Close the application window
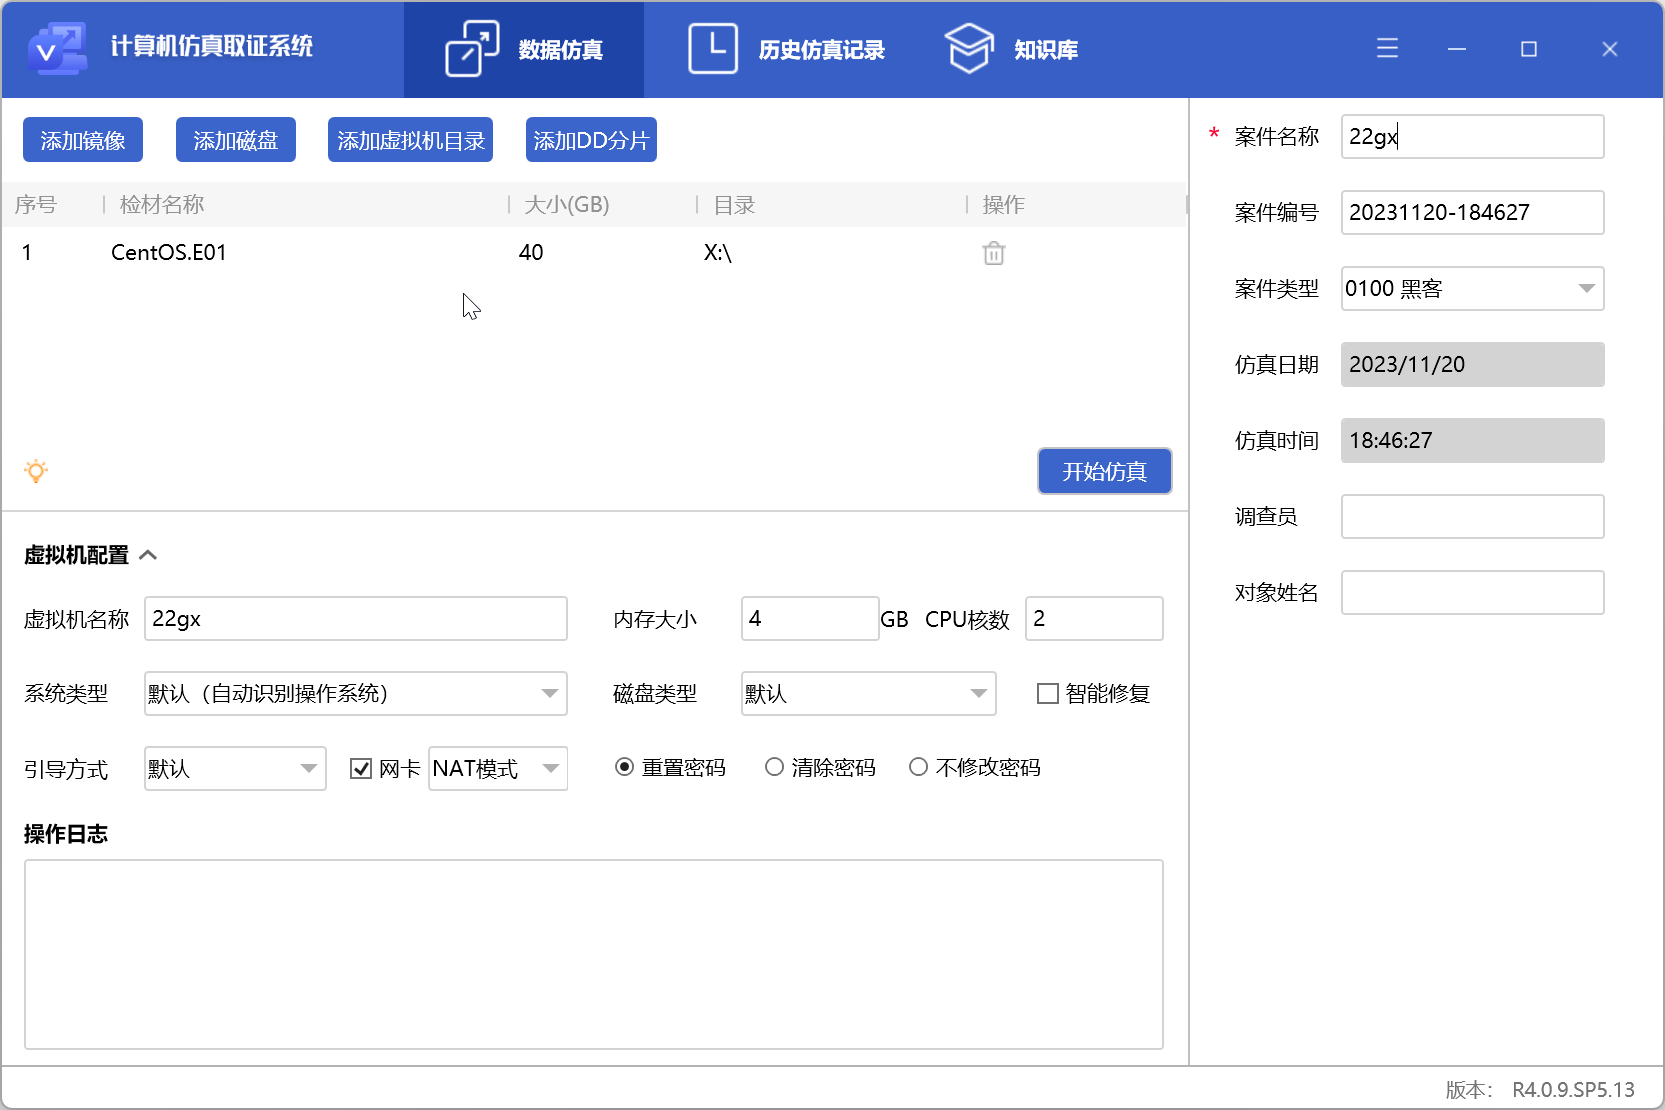 point(1610,48)
